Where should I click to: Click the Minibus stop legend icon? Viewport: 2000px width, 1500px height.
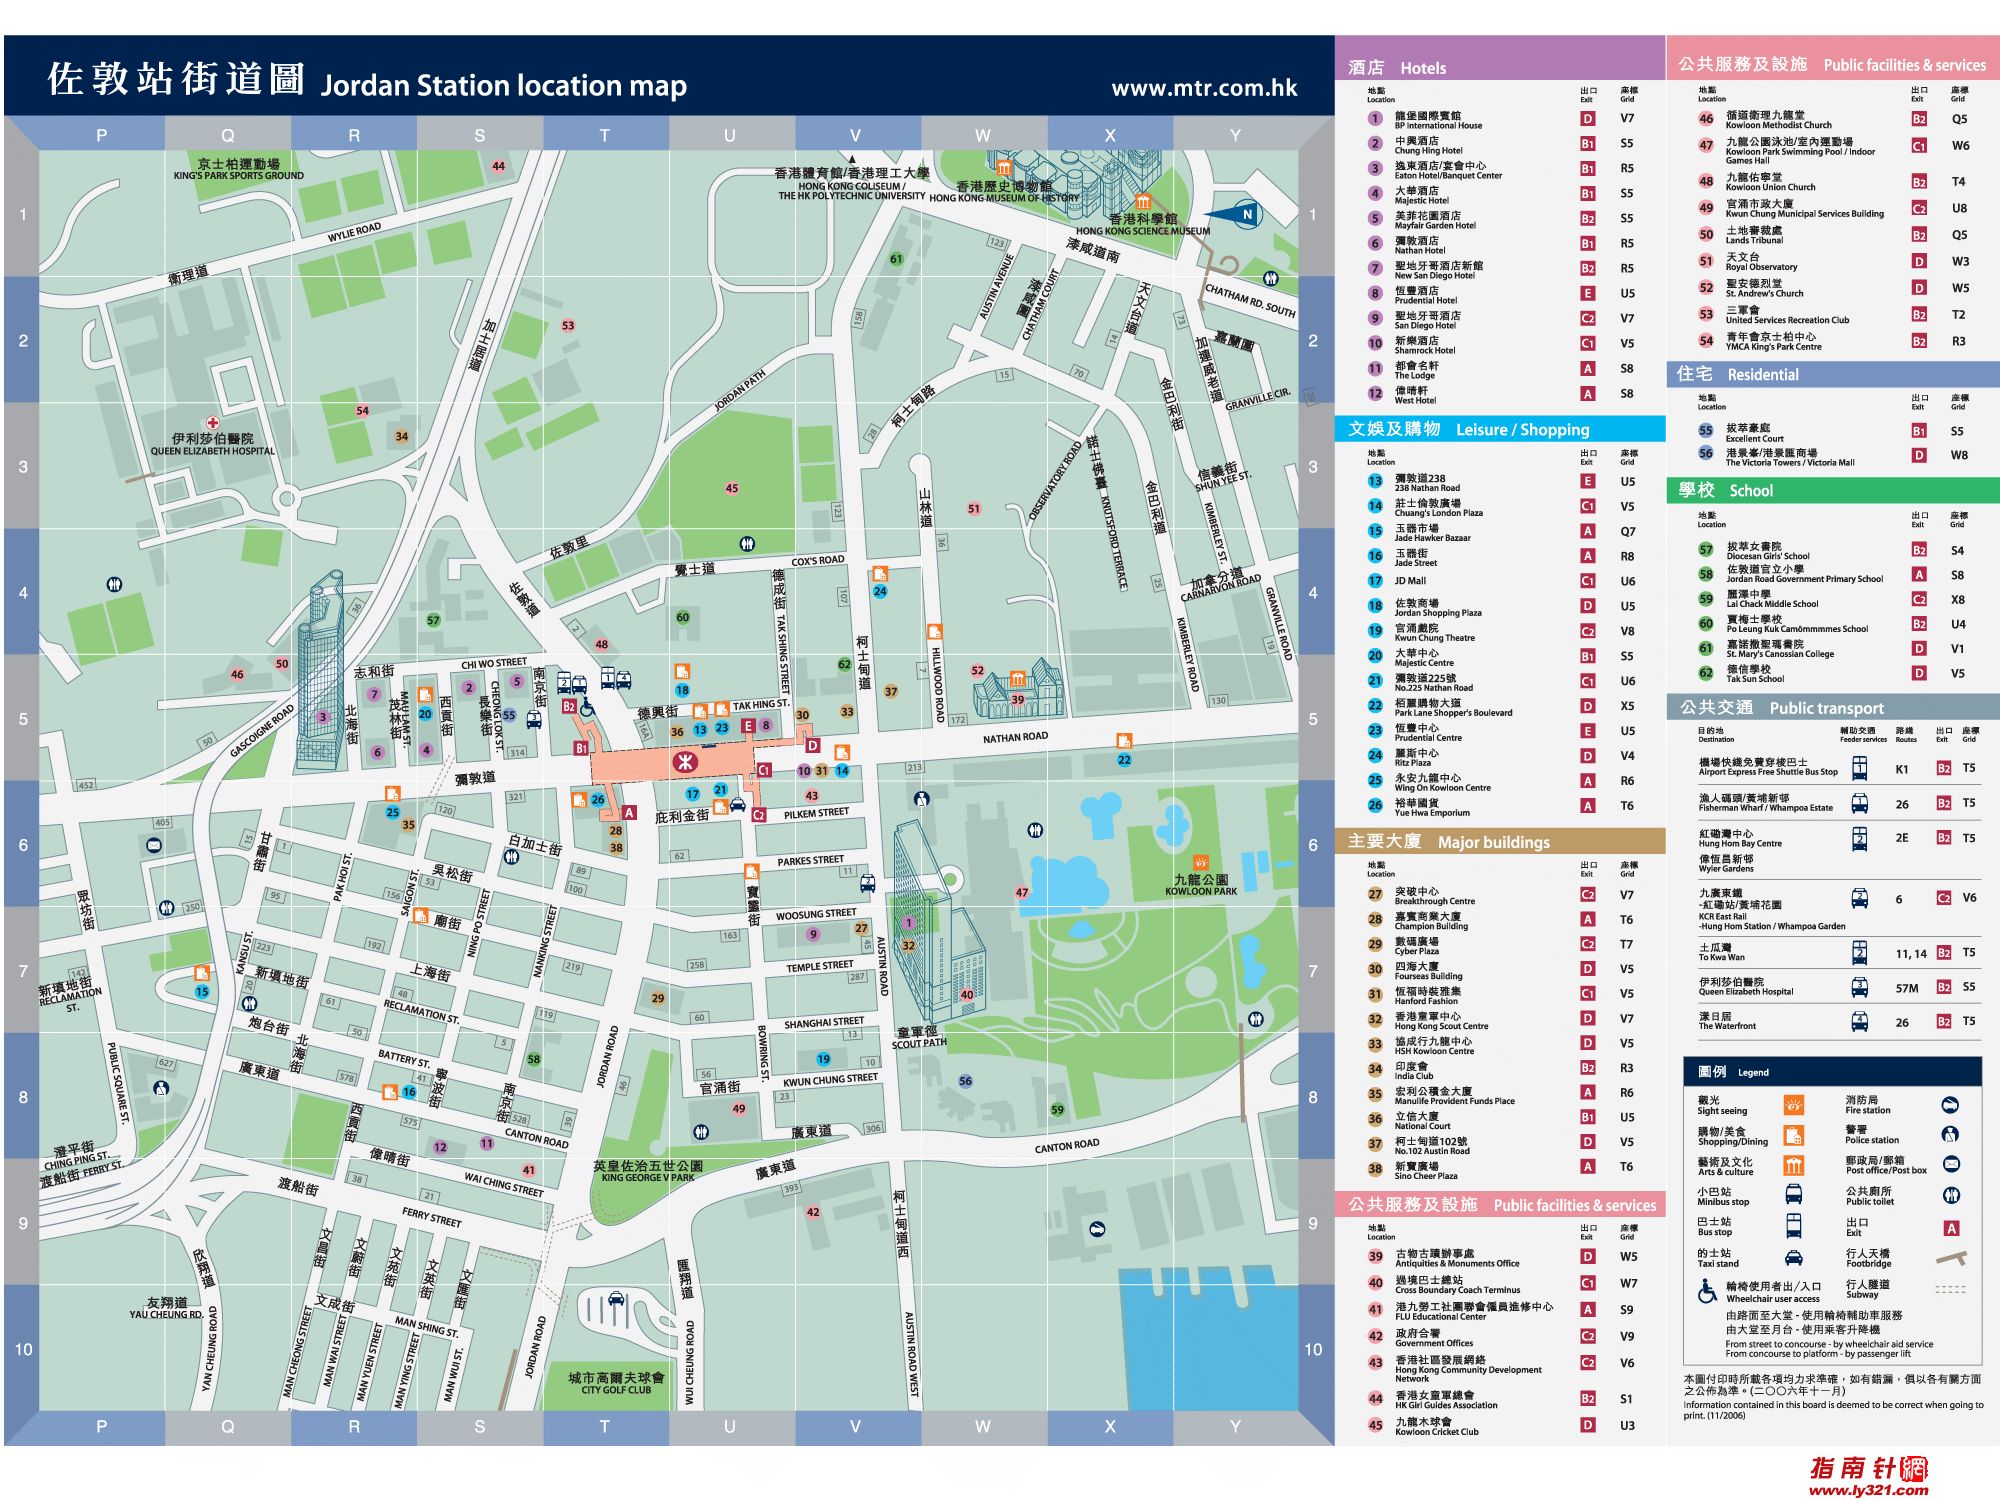tap(1794, 1195)
